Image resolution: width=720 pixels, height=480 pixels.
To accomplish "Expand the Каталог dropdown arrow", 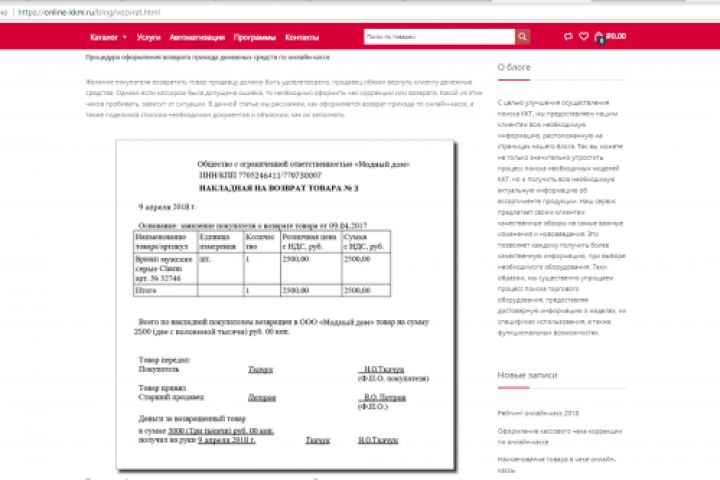I will tap(124, 37).
